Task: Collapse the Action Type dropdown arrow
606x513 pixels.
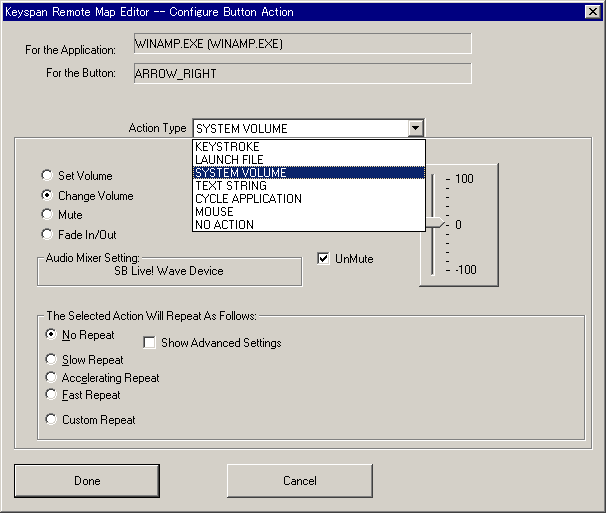Action: tap(415, 128)
